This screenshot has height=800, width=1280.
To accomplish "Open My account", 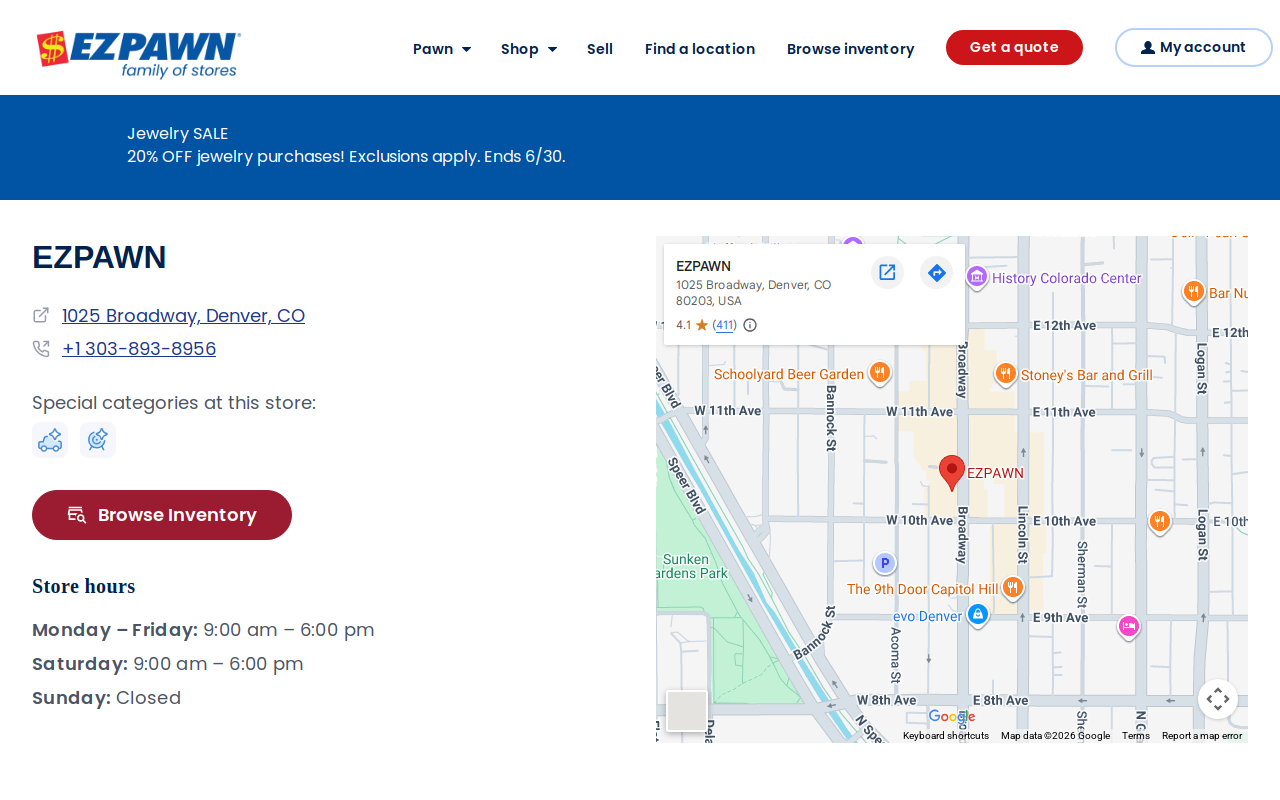I will (1193, 47).
